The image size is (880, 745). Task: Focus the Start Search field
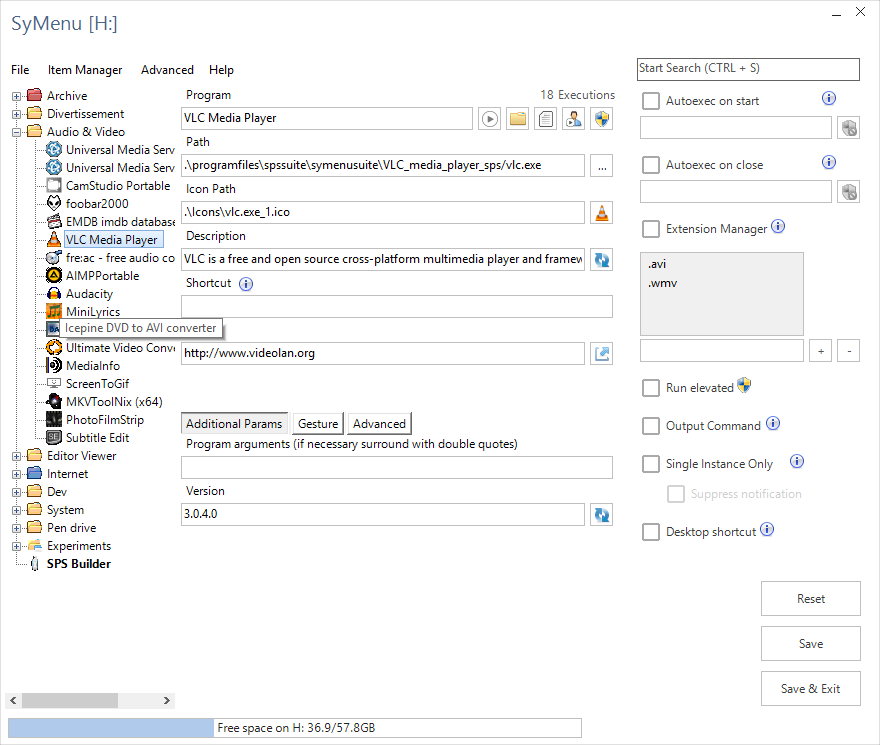[748, 69]
